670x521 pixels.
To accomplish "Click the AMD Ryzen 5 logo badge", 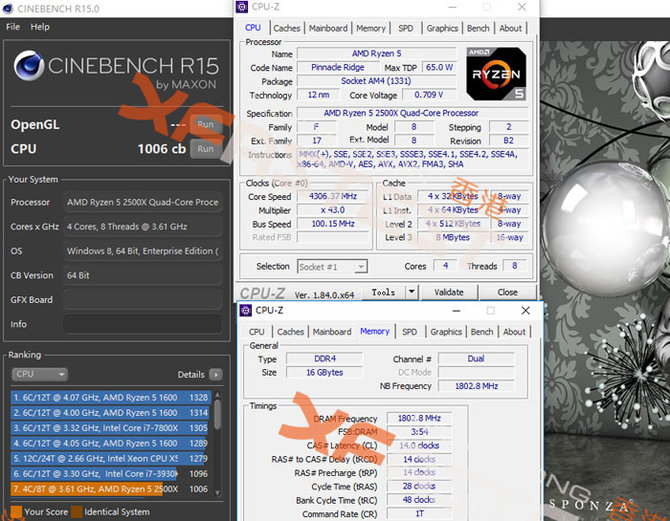I will pos(496,74).
